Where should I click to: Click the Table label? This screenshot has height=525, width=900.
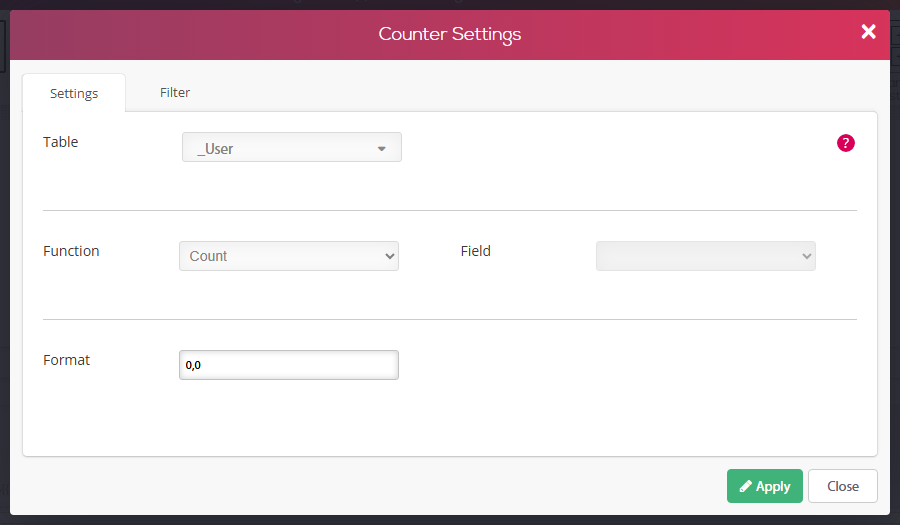(x=60, y=142)
